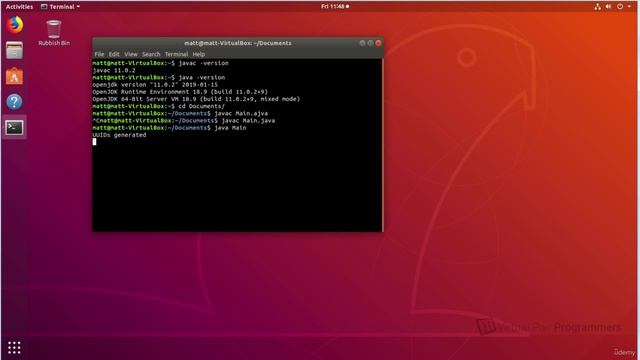This screenshot has width=640, height=360.
Task: Show Applications grid
Action: 14,347
